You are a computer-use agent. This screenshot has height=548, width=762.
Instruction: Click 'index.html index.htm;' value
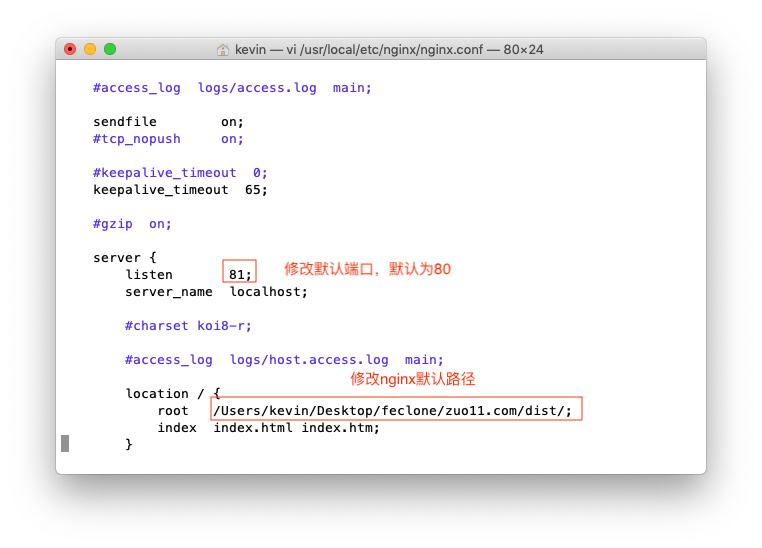pyautogui.click(x=296, y=428)
